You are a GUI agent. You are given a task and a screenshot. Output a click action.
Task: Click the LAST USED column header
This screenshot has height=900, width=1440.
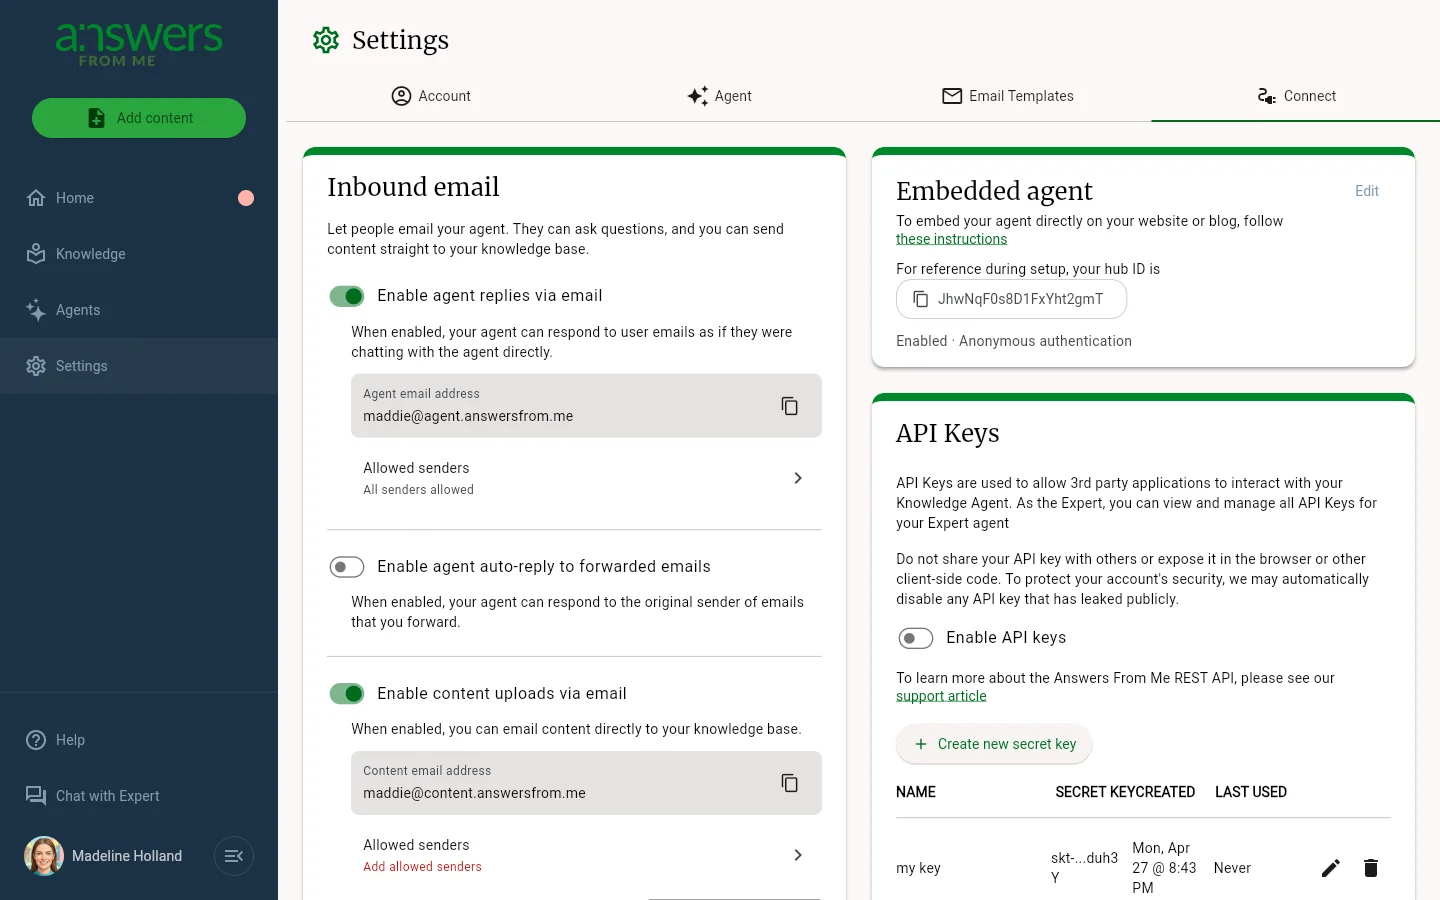(x=1251, y=792)
